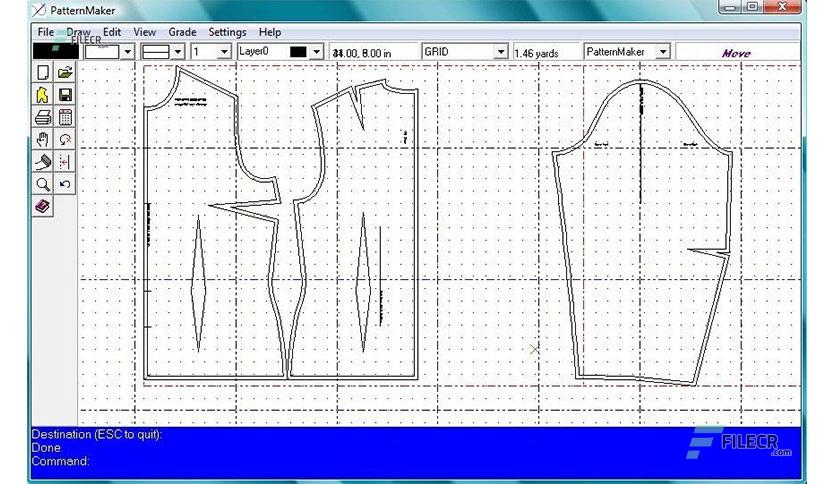The width and height of the screenshot is (836, 484).
Task: Print the pattern with printer icon
Action: click(43, 117)
